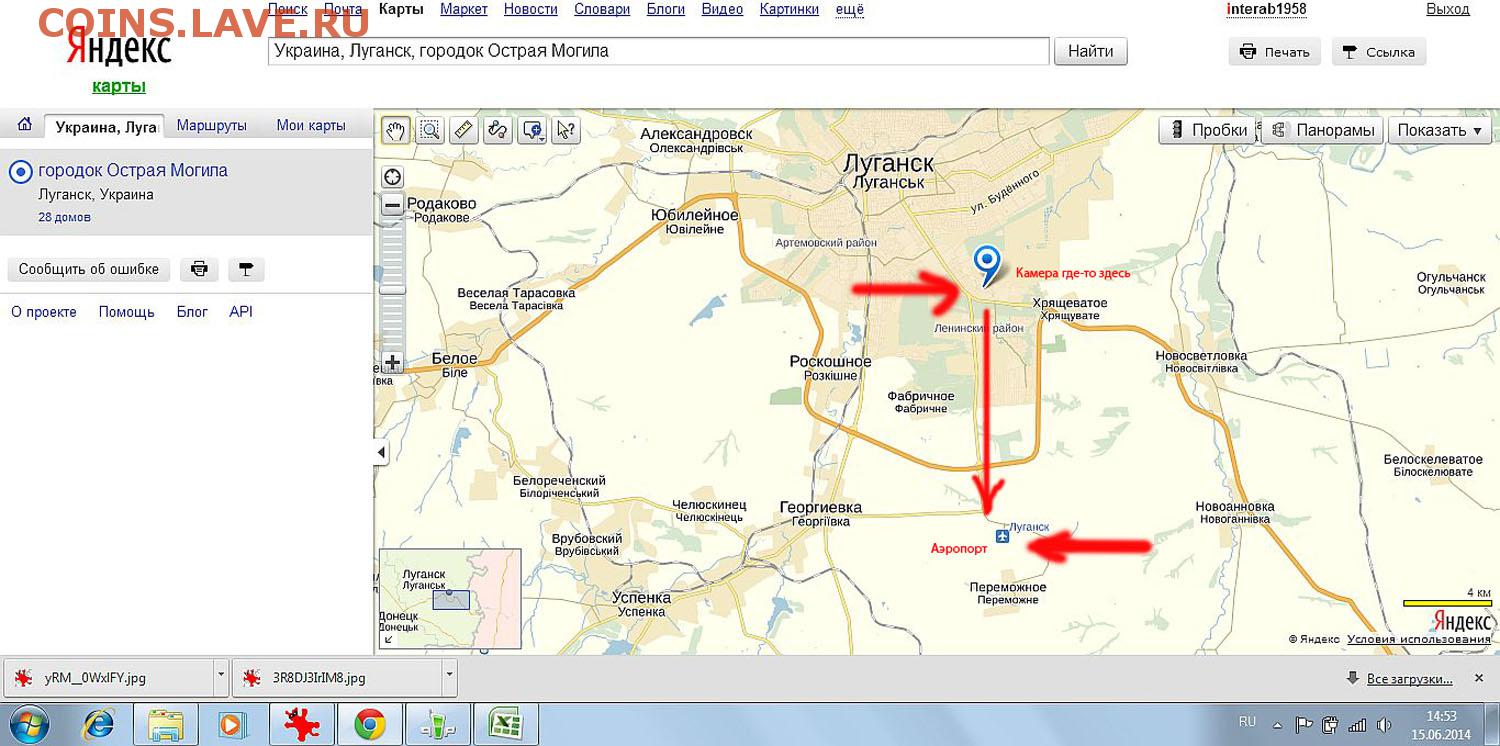Viewport: 1500px width, 746px height.
Task: Select the hand pan tool
Action: point(396,130)
